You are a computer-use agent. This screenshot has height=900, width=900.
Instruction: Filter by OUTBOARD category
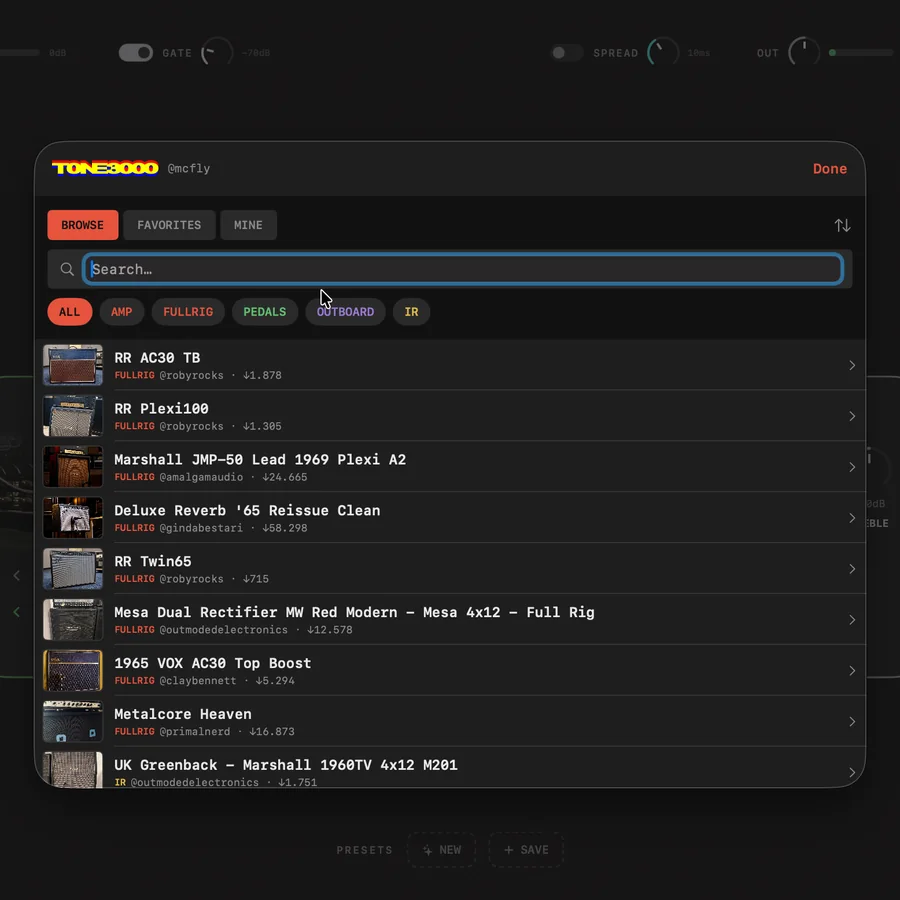coord(346,312)
